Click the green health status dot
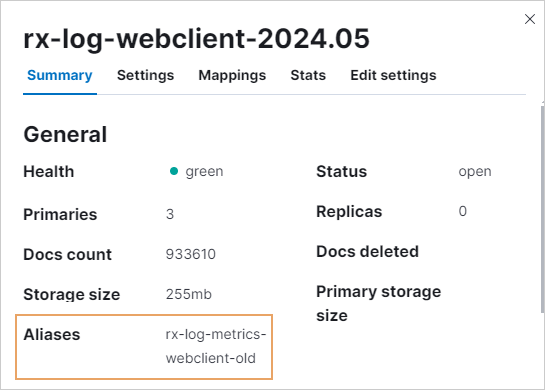The width and height of the screenshot is (545, 390). click(174, 171)
